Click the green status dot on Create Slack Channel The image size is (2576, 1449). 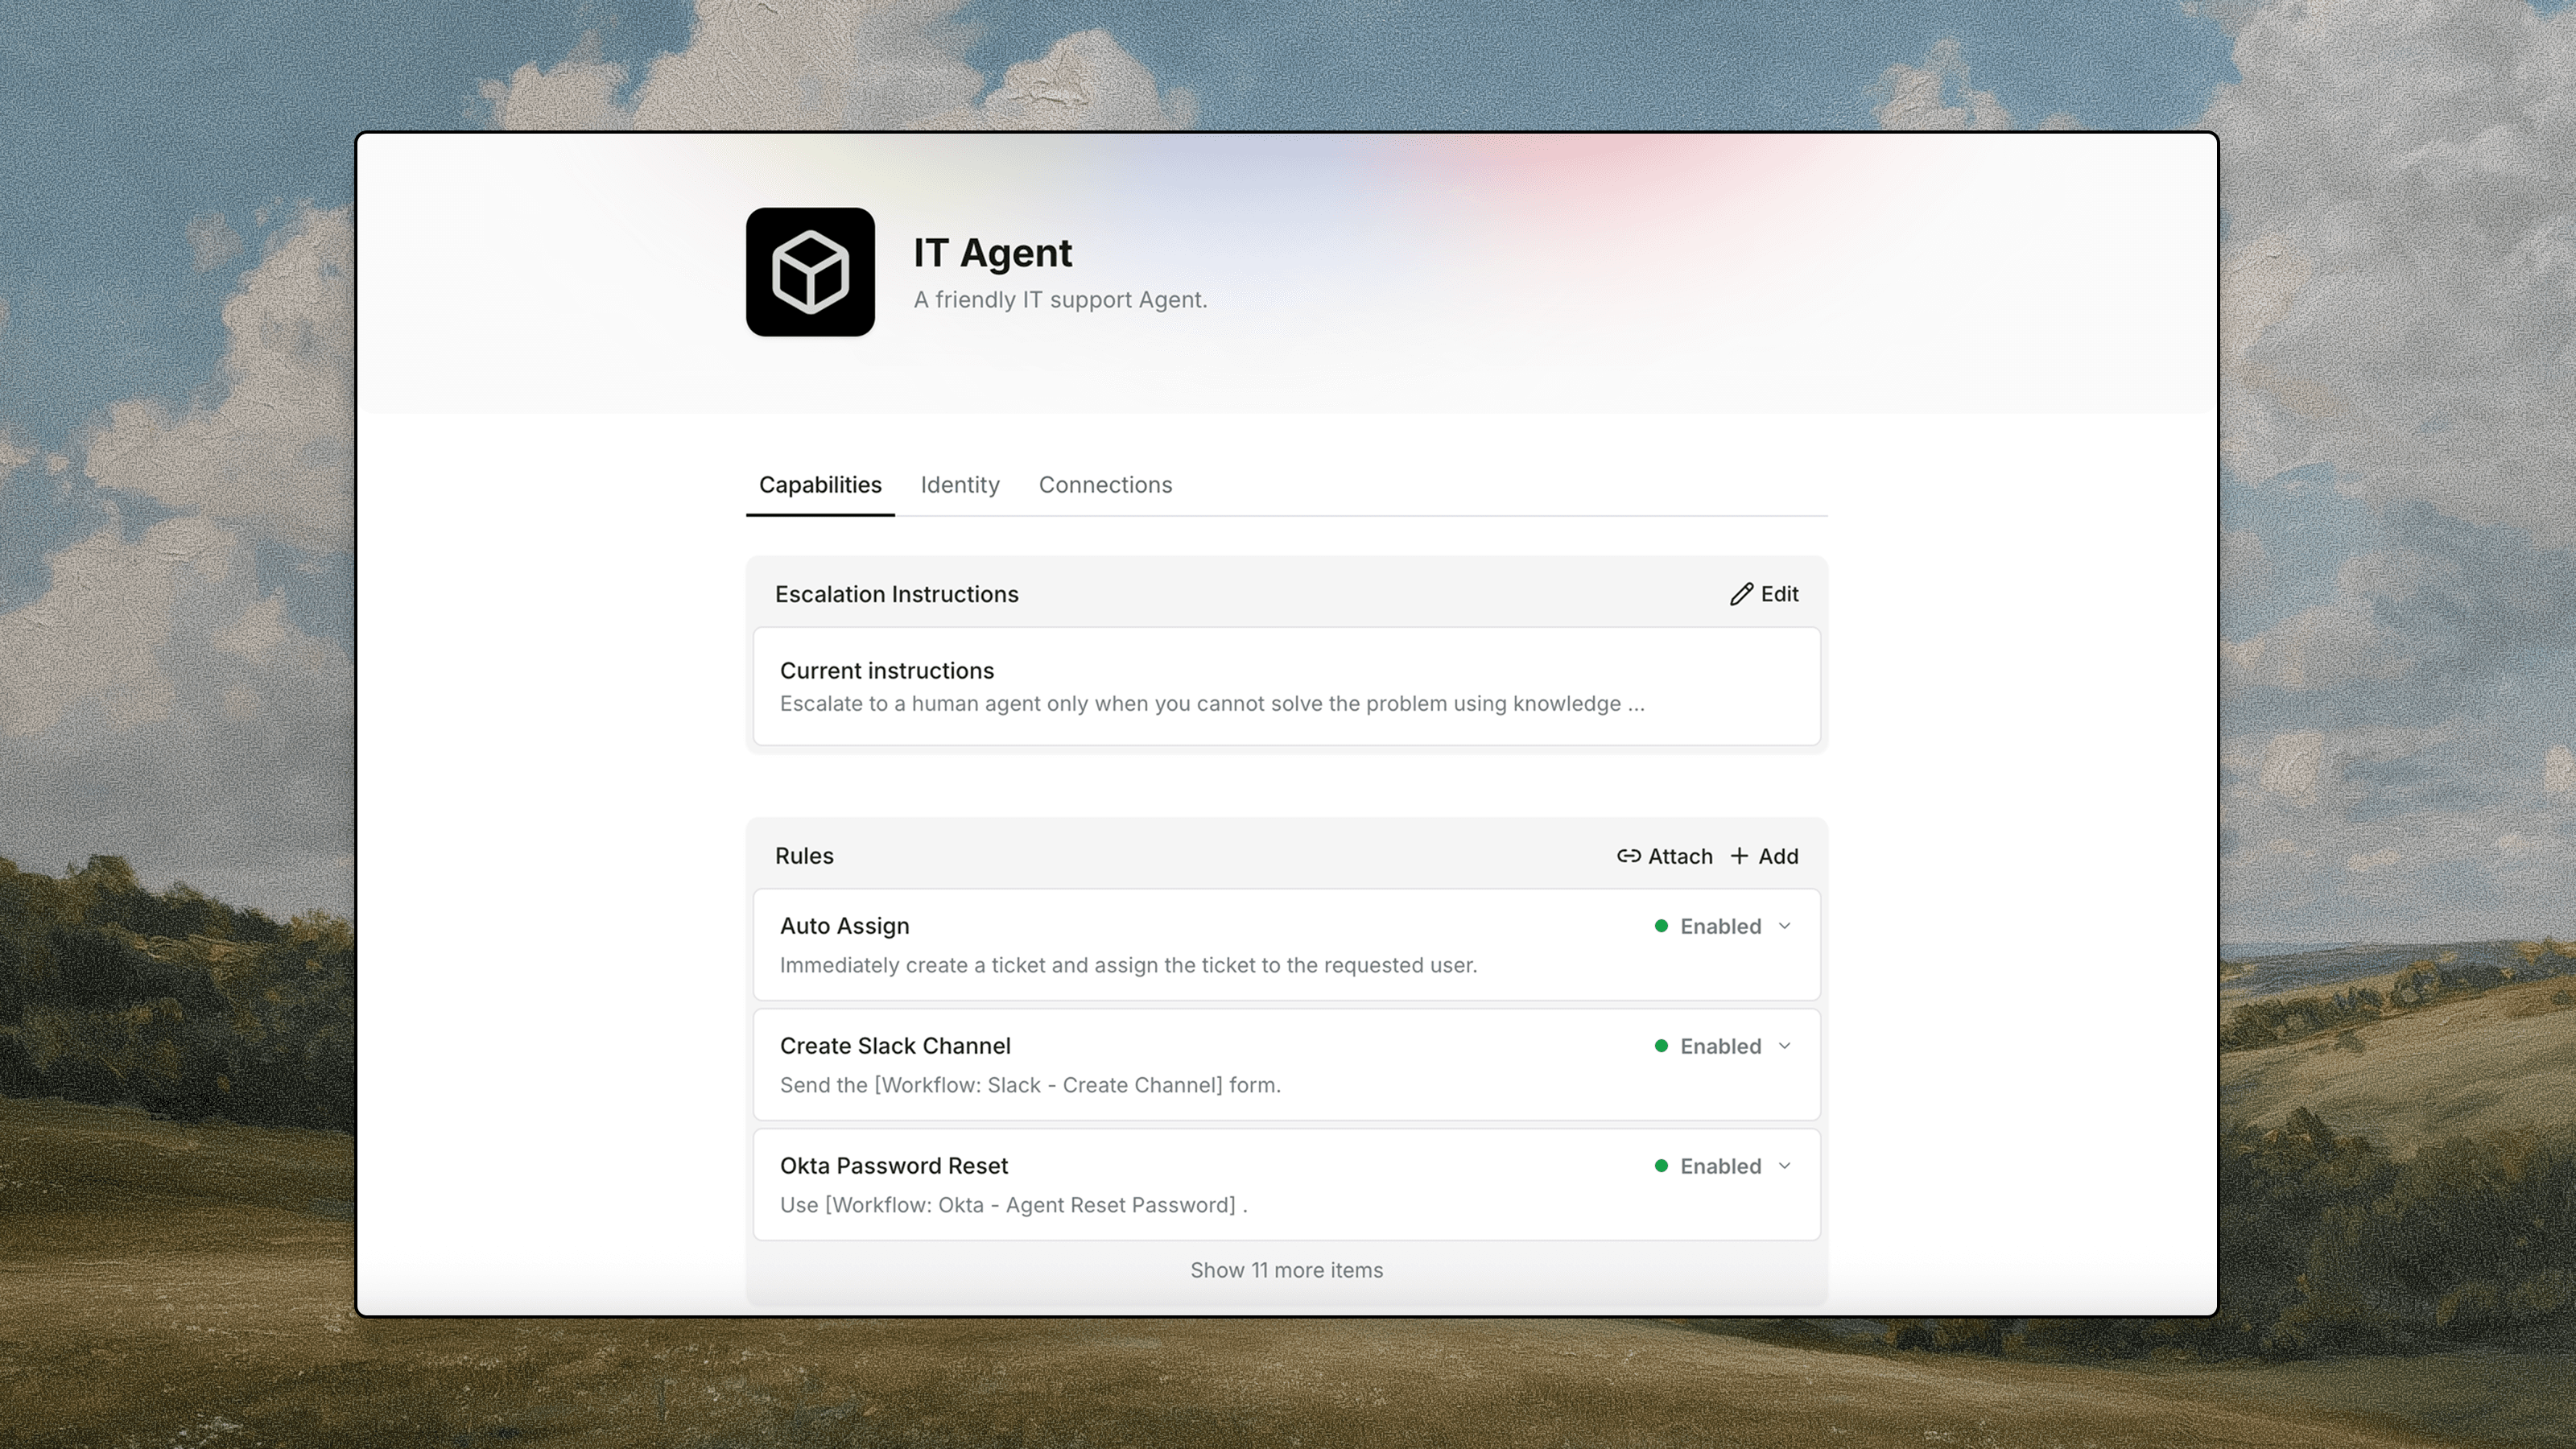click(x=1661, y=1046)
